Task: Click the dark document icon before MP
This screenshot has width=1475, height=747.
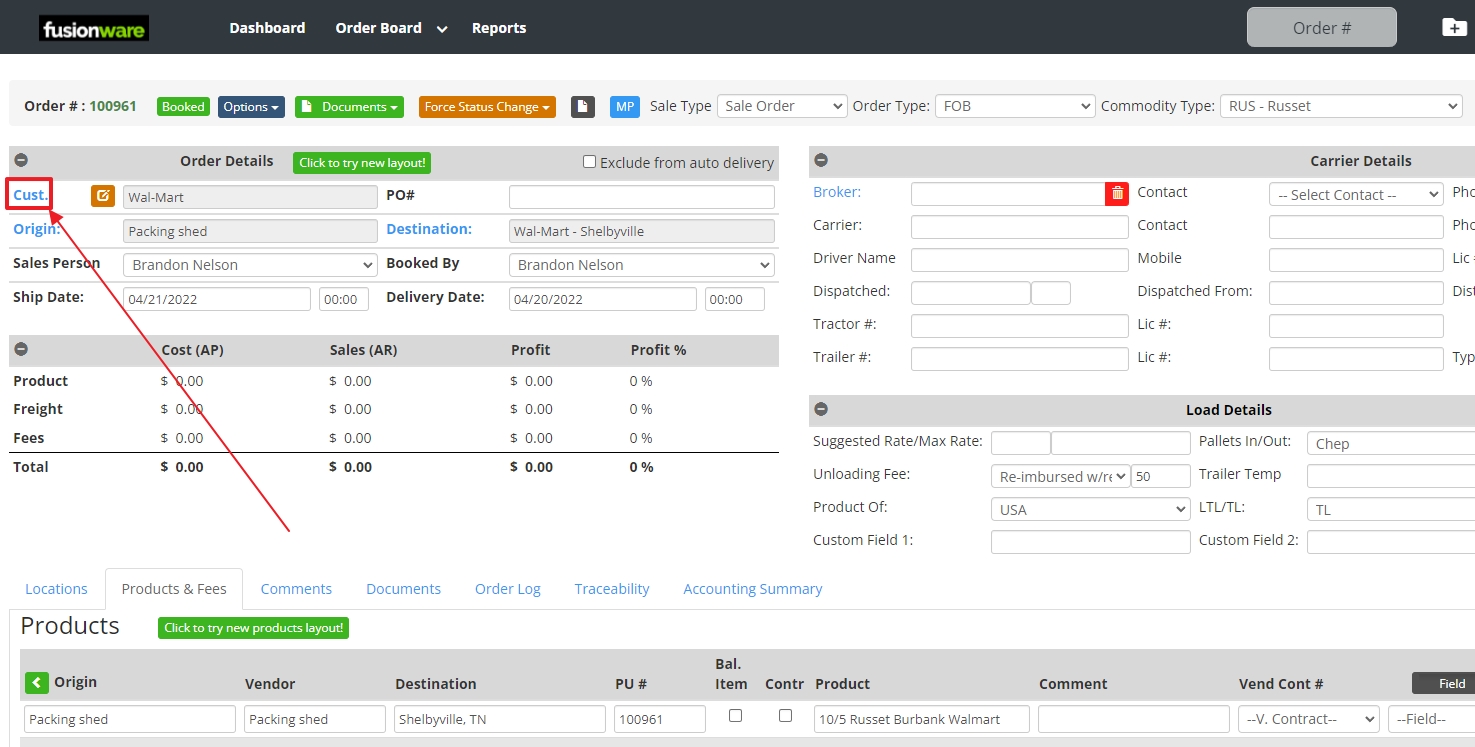Action: click(583, 107)
